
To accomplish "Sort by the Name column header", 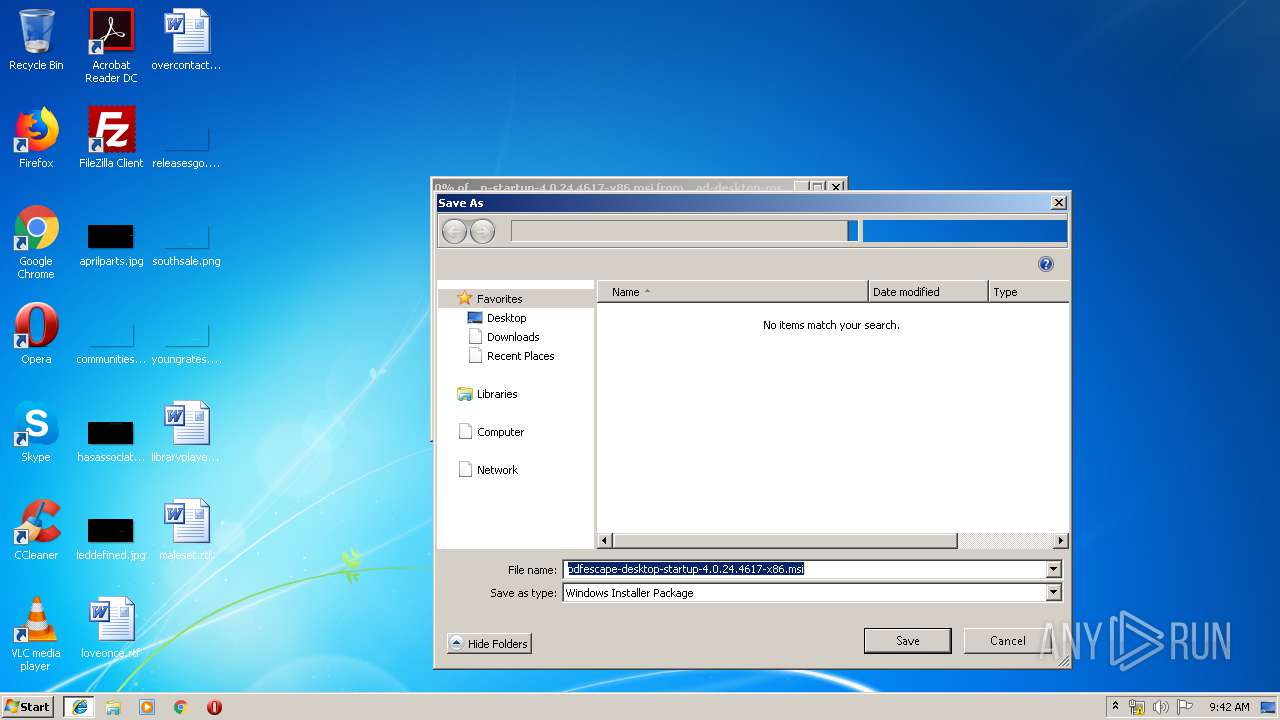I will tap(733, 292).
